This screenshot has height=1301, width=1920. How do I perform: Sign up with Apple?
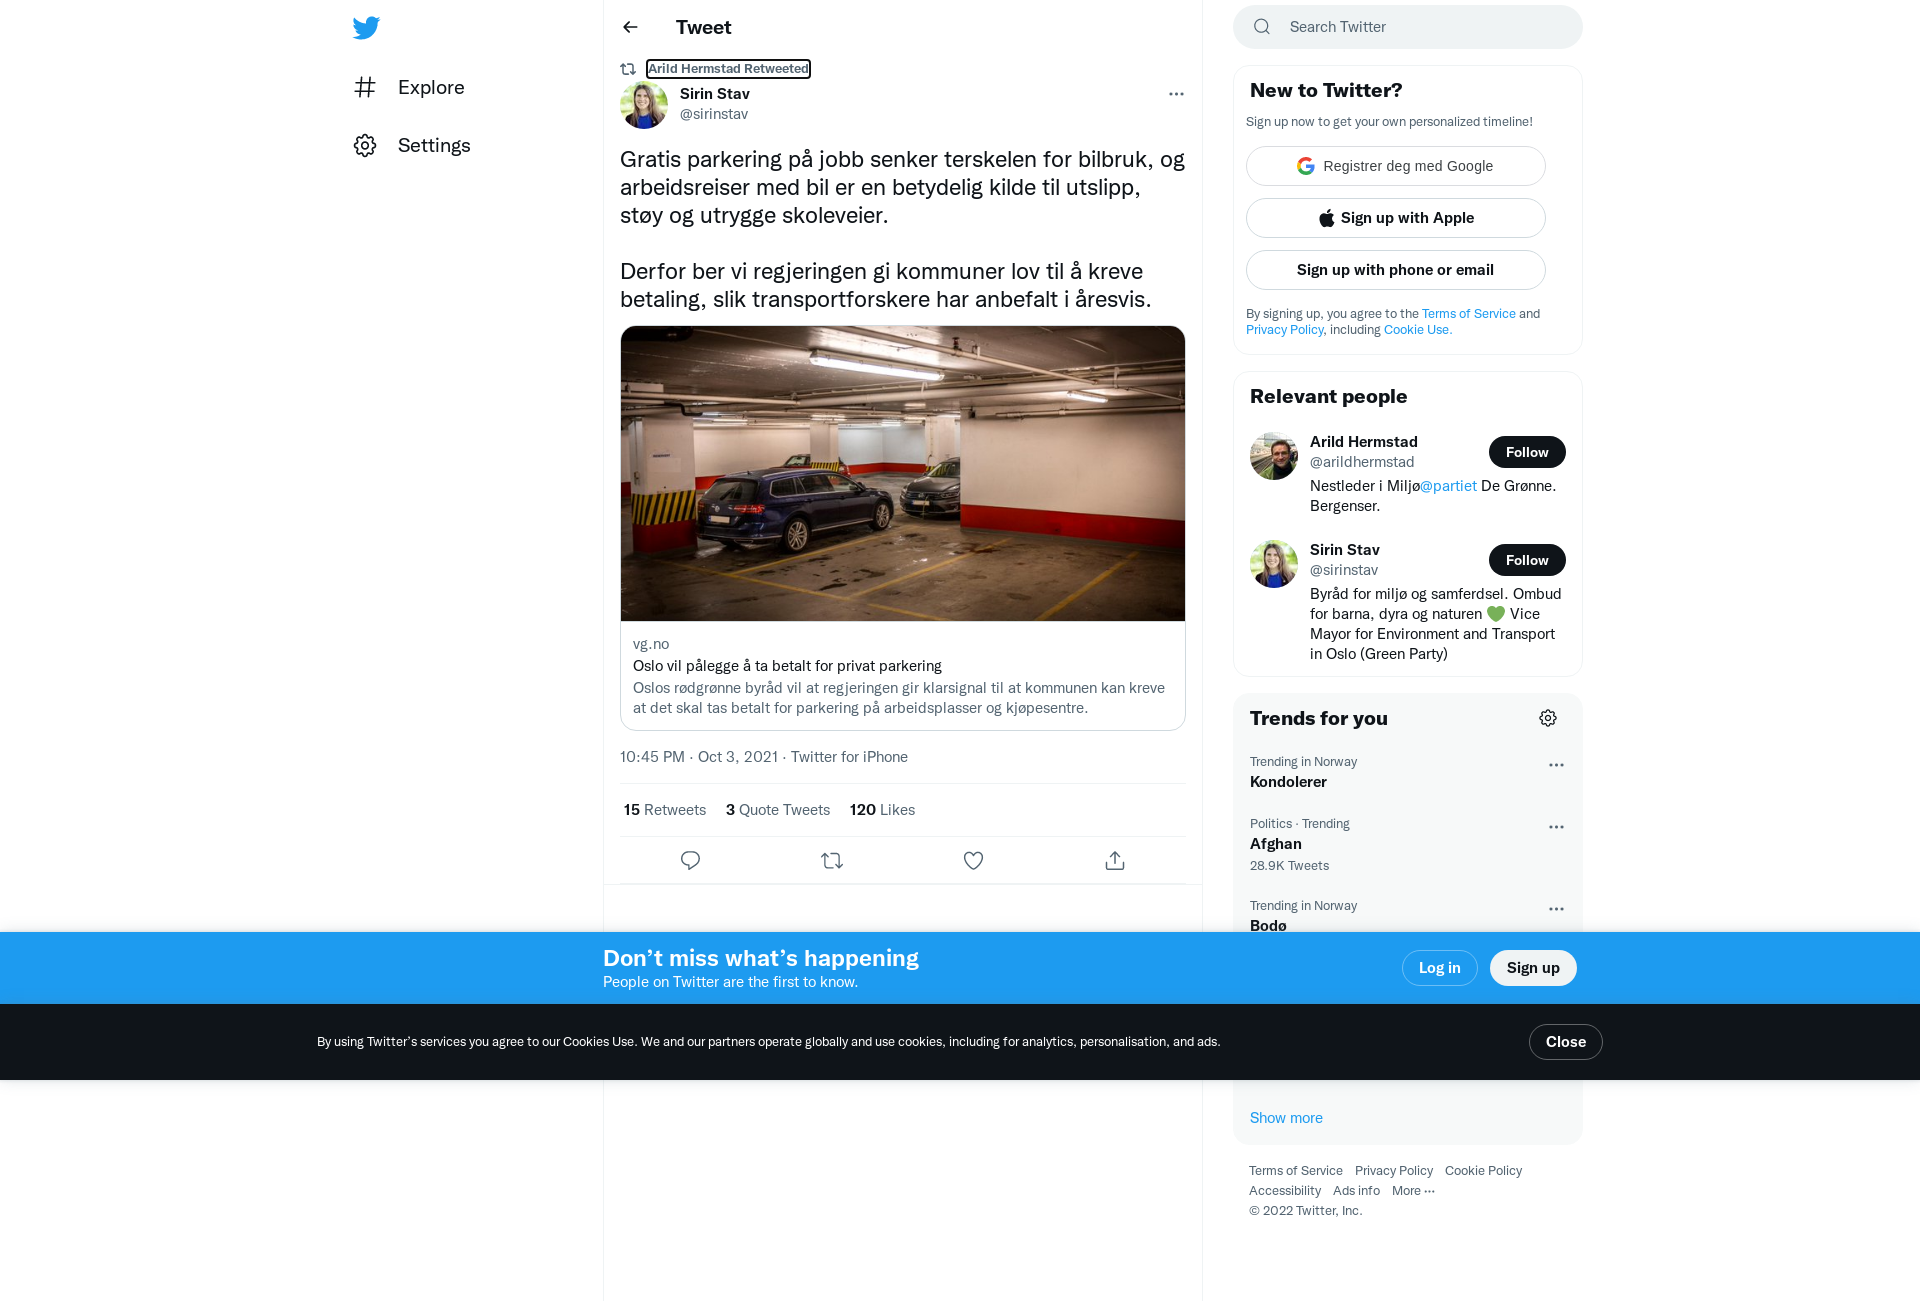(1395, 218)
